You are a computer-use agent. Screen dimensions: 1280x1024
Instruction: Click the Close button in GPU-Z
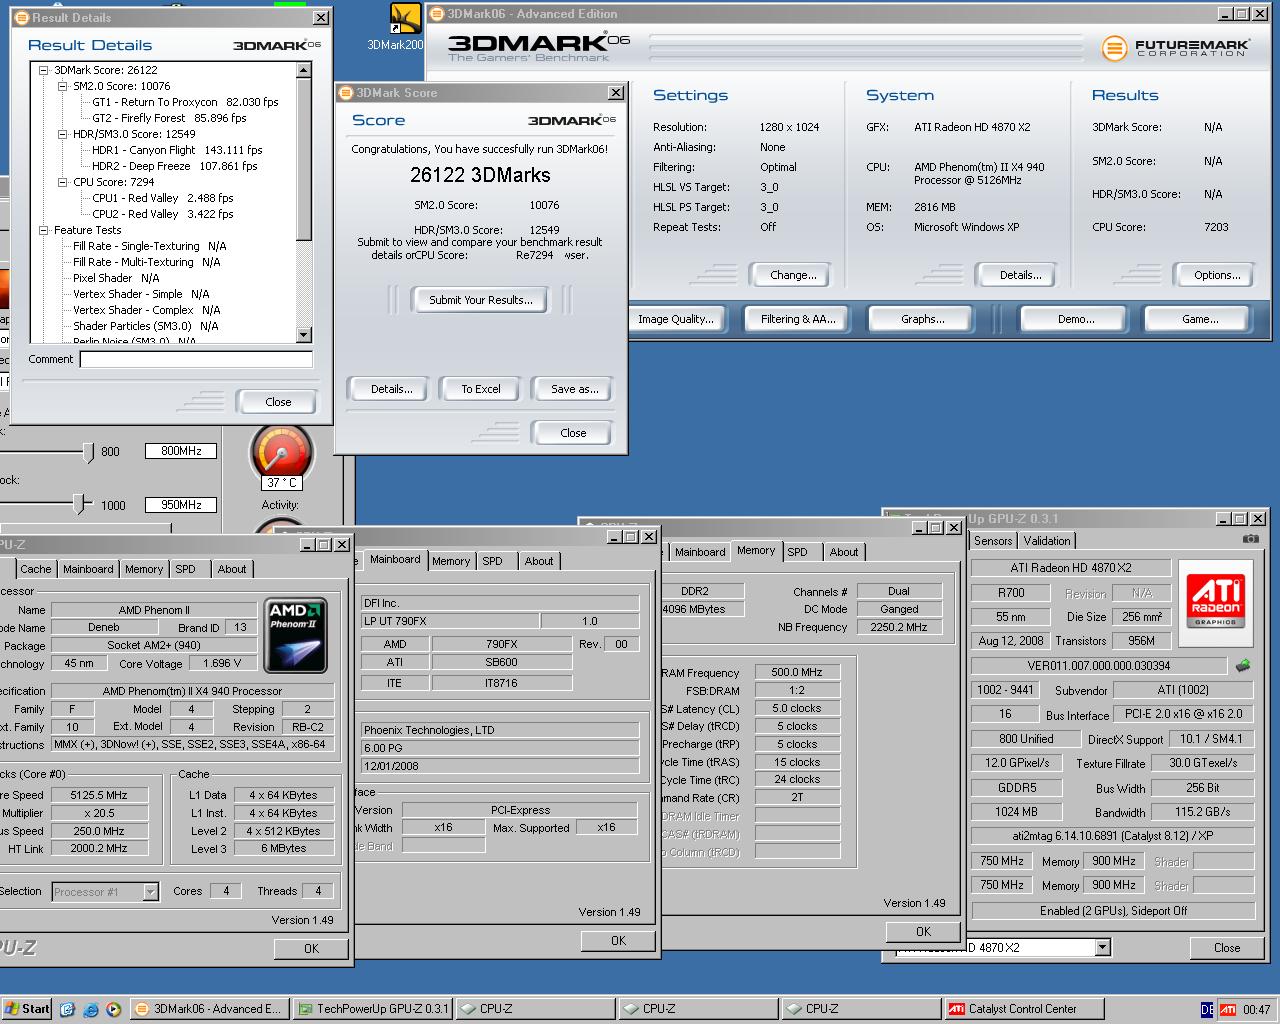1227,947
